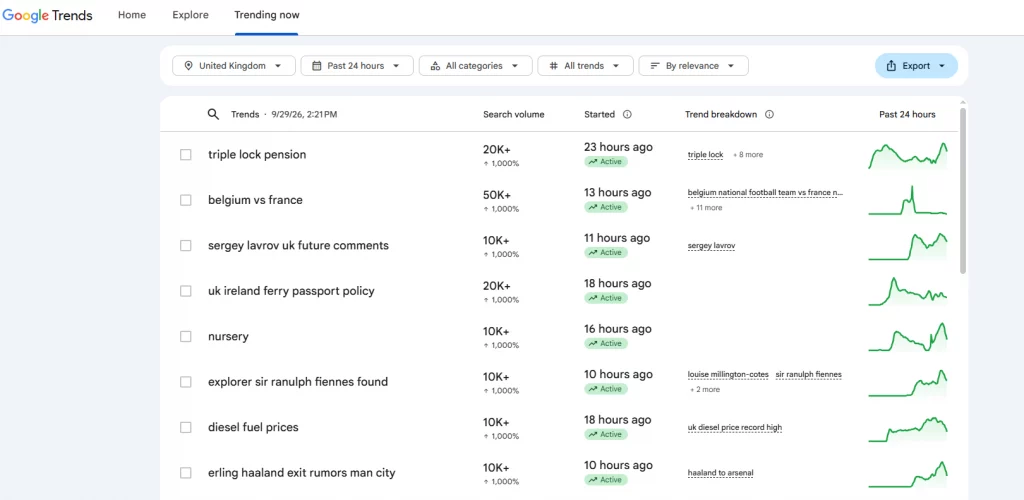Click the 'diesel fuel prices' trend title
This screenshot has height=500, width=1024.
(x=253, y=428)
